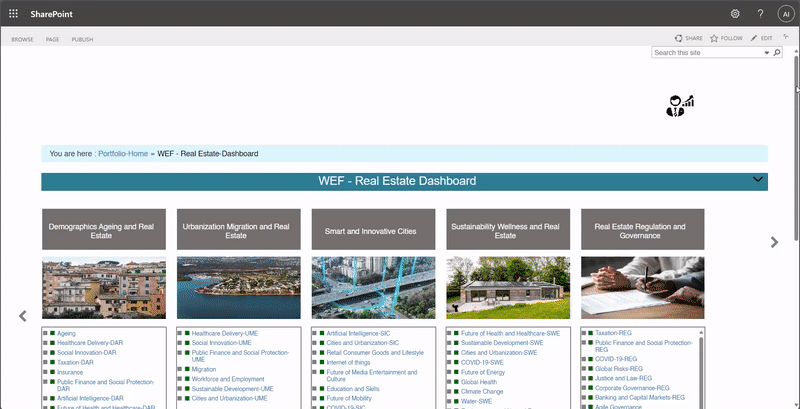Click the hands signing document image
Screen dimensions: 800x409
point(643,288)
